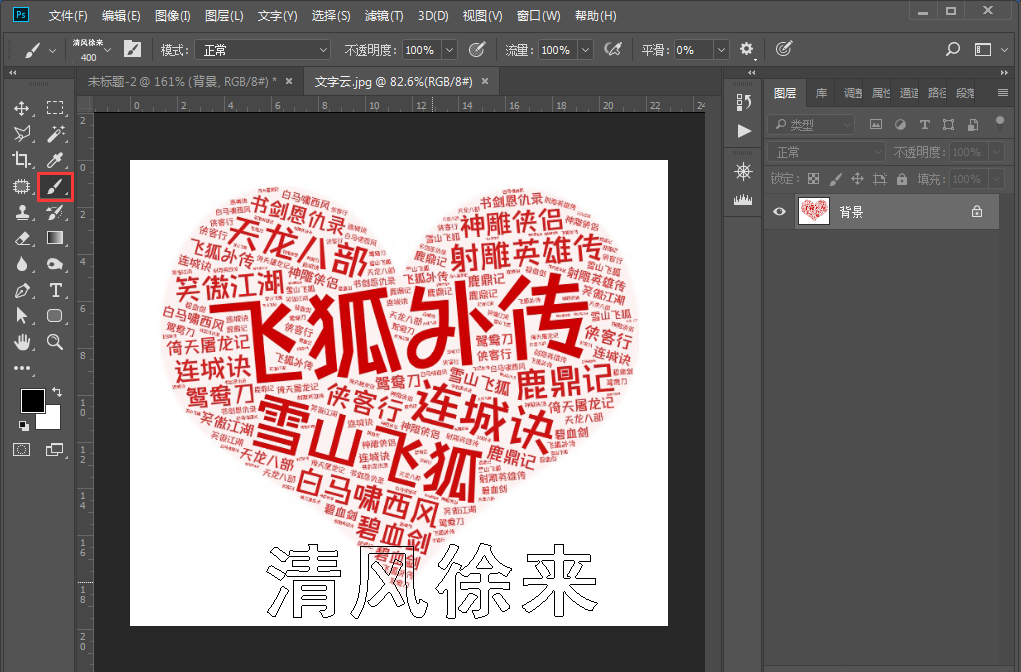Toggle pressure for size button
Viewport: 1021px width, 672px height.
[x=784, y=49]
